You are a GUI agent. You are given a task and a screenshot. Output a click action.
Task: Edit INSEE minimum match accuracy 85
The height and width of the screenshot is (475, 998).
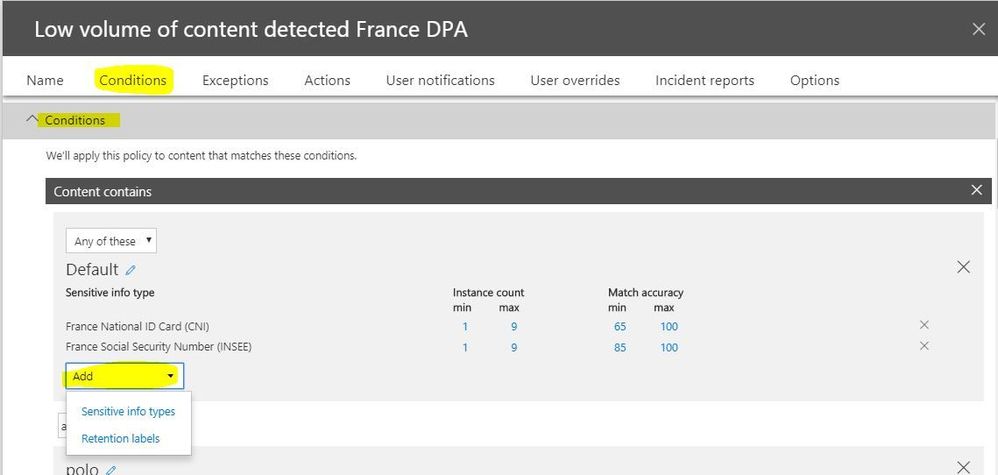[620, 348]
